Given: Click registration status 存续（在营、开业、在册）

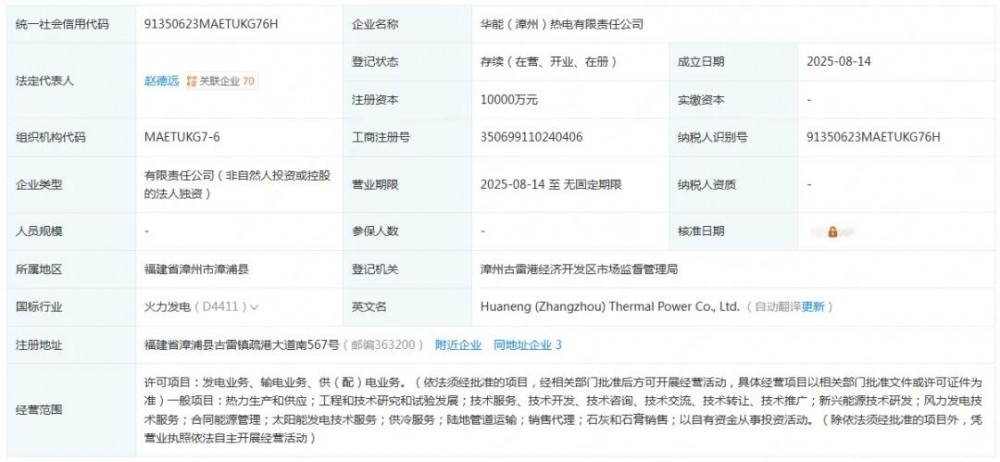Looking at the screenshot, I should [548, 62].
